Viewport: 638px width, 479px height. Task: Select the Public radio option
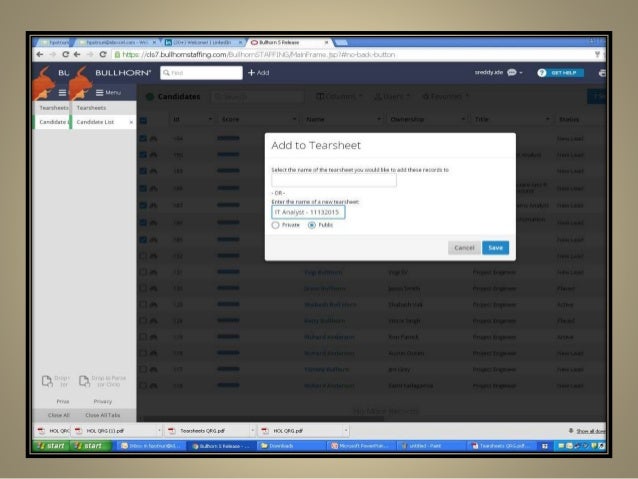tap(312, 225)
